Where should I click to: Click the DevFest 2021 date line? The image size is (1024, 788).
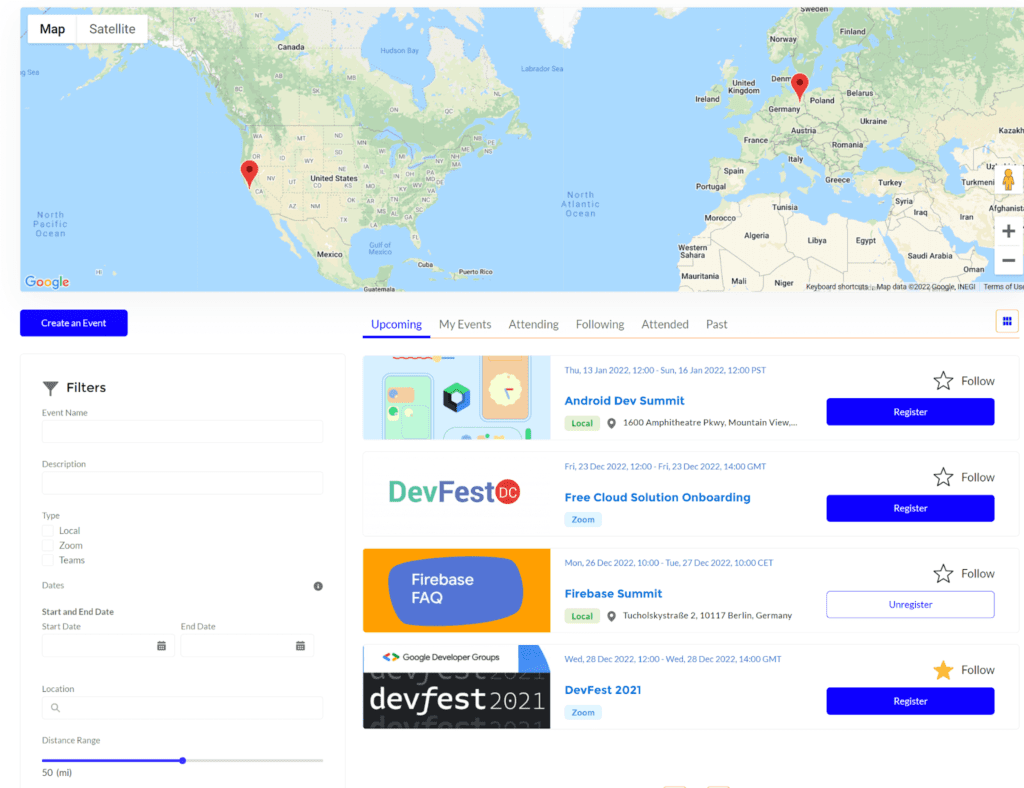click(x=673, y=659)
